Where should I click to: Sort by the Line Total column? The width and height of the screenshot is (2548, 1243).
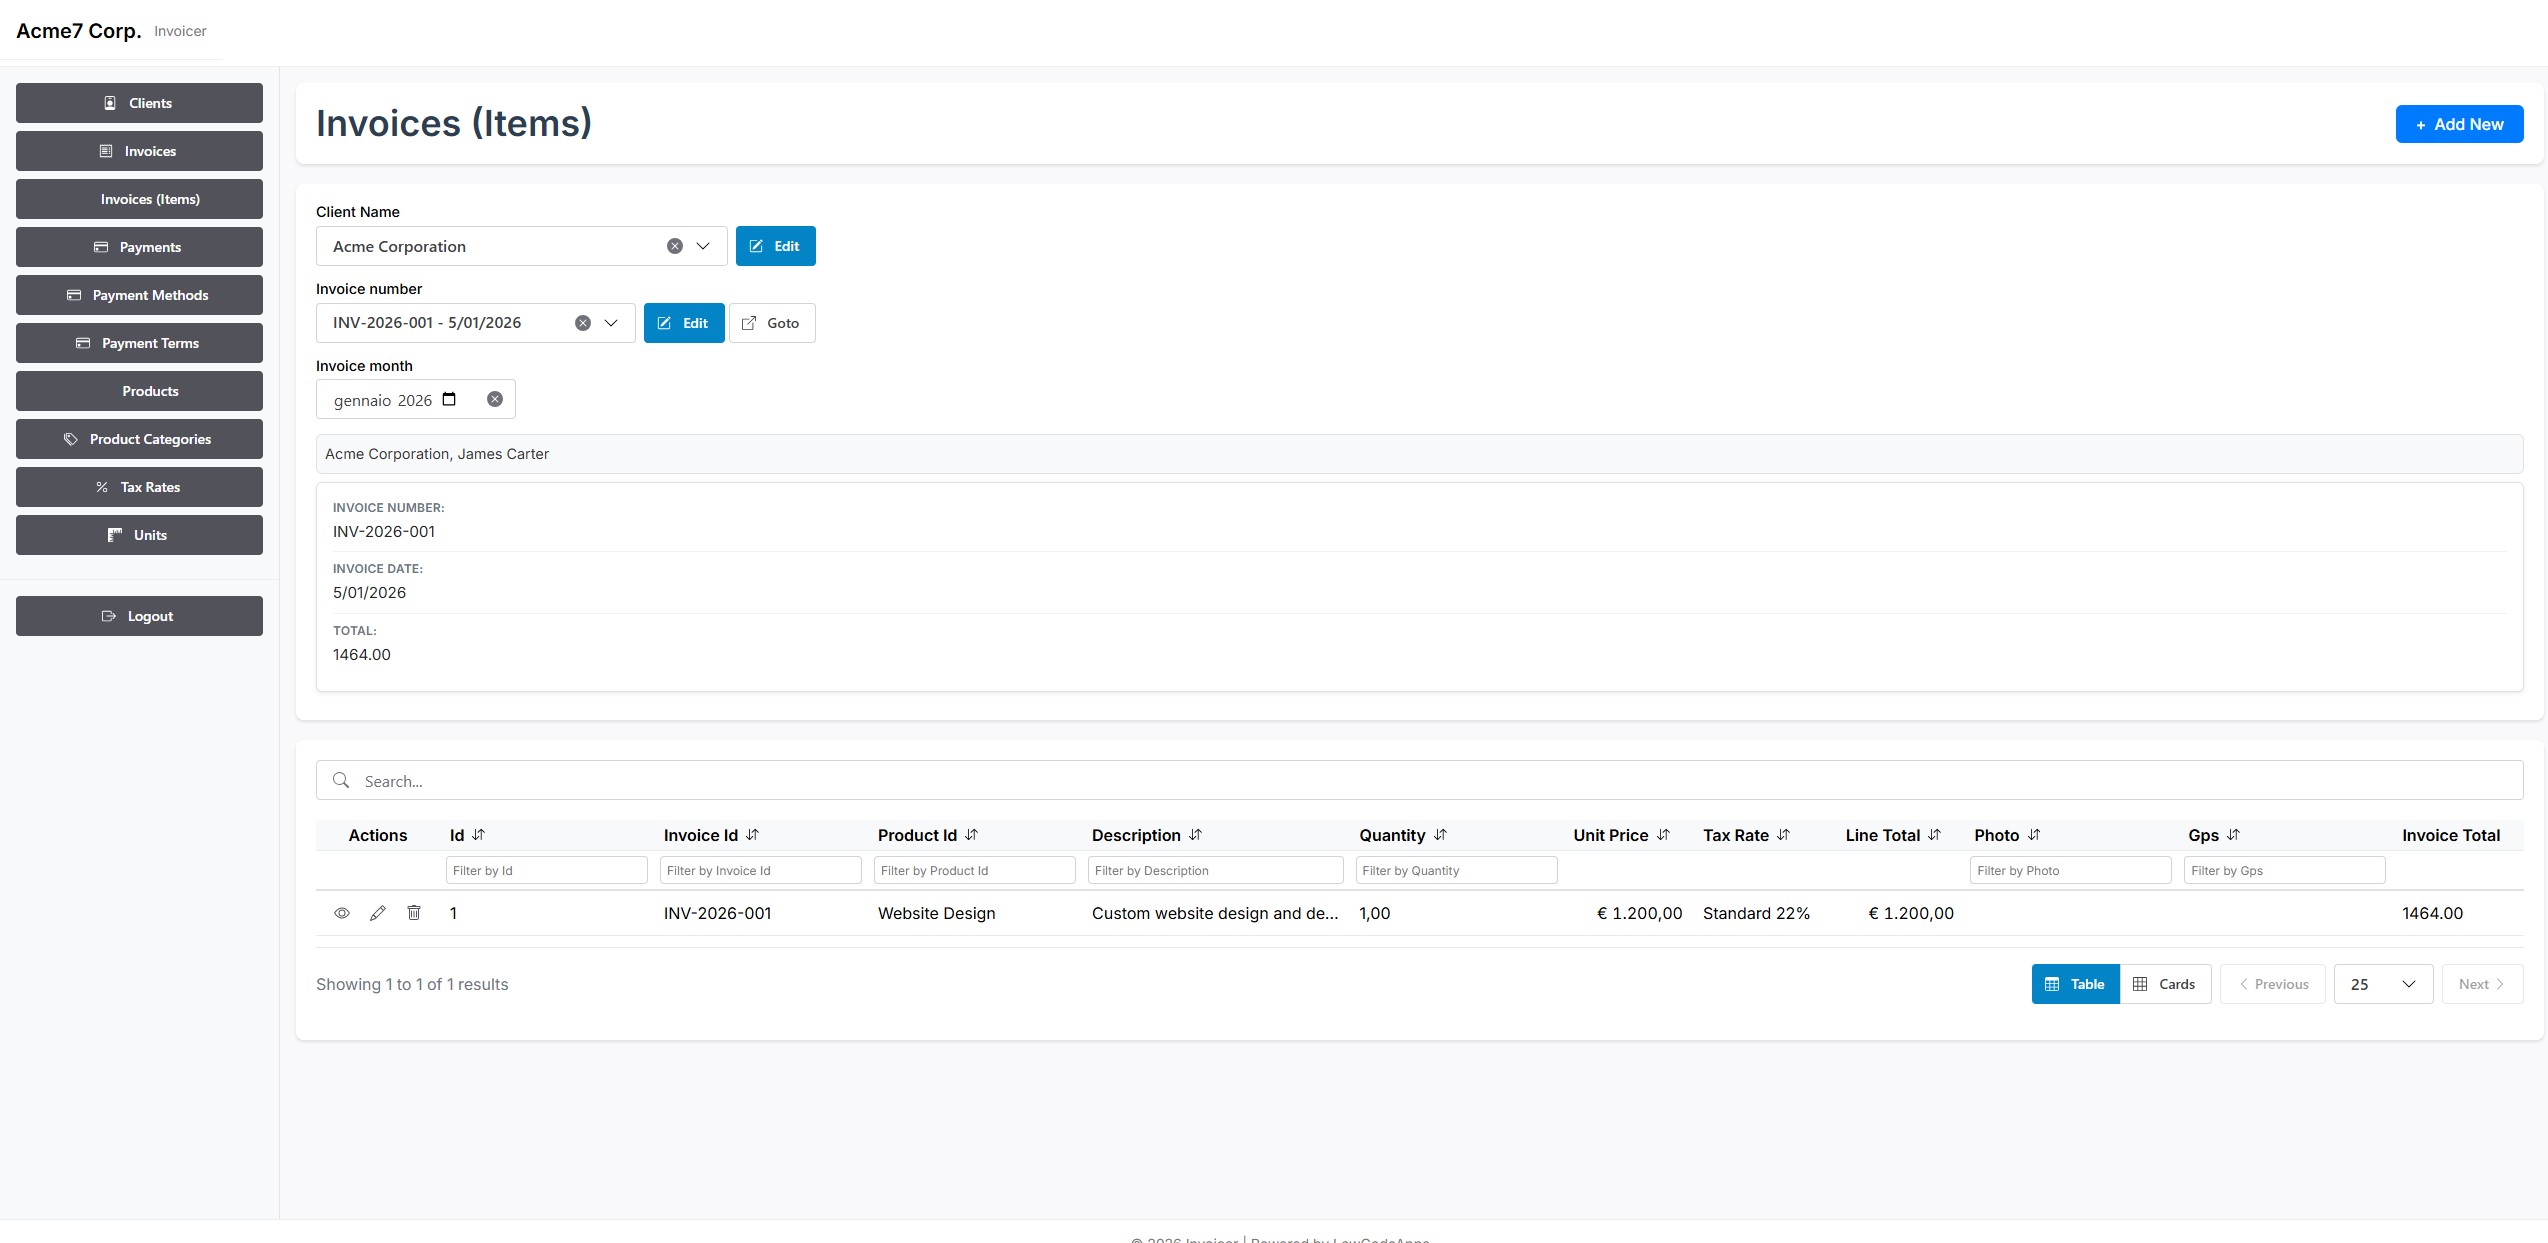click(1934, 834)
